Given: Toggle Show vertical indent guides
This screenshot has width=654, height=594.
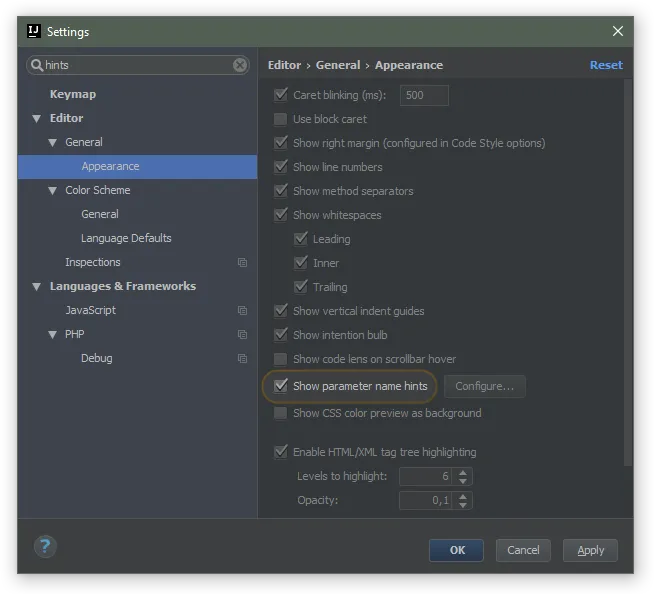Looking at the screenshot, I should pyautogui.click(x=281, y=311).
